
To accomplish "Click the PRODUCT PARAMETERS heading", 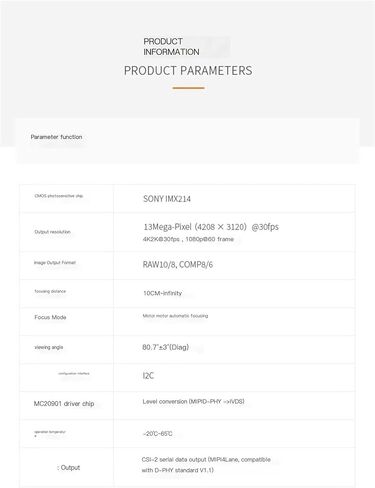I will click(x=188, y=71).
